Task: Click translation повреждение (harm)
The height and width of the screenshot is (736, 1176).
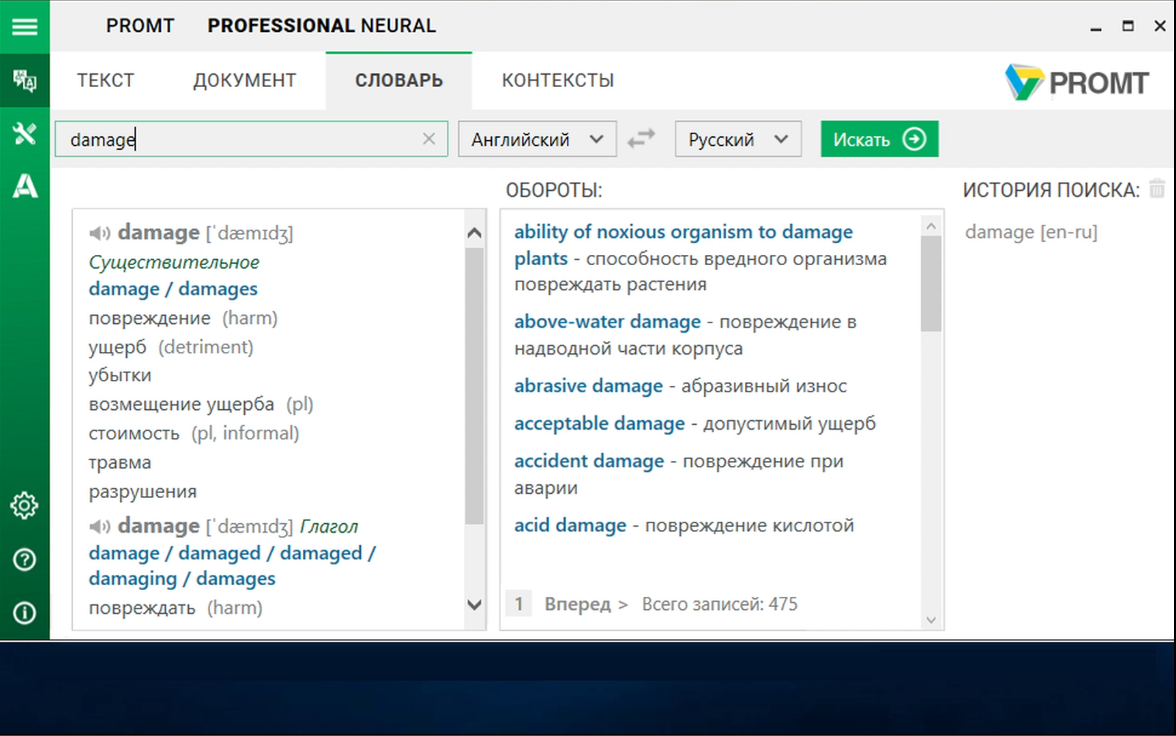Action: click(x=183, y=318)
